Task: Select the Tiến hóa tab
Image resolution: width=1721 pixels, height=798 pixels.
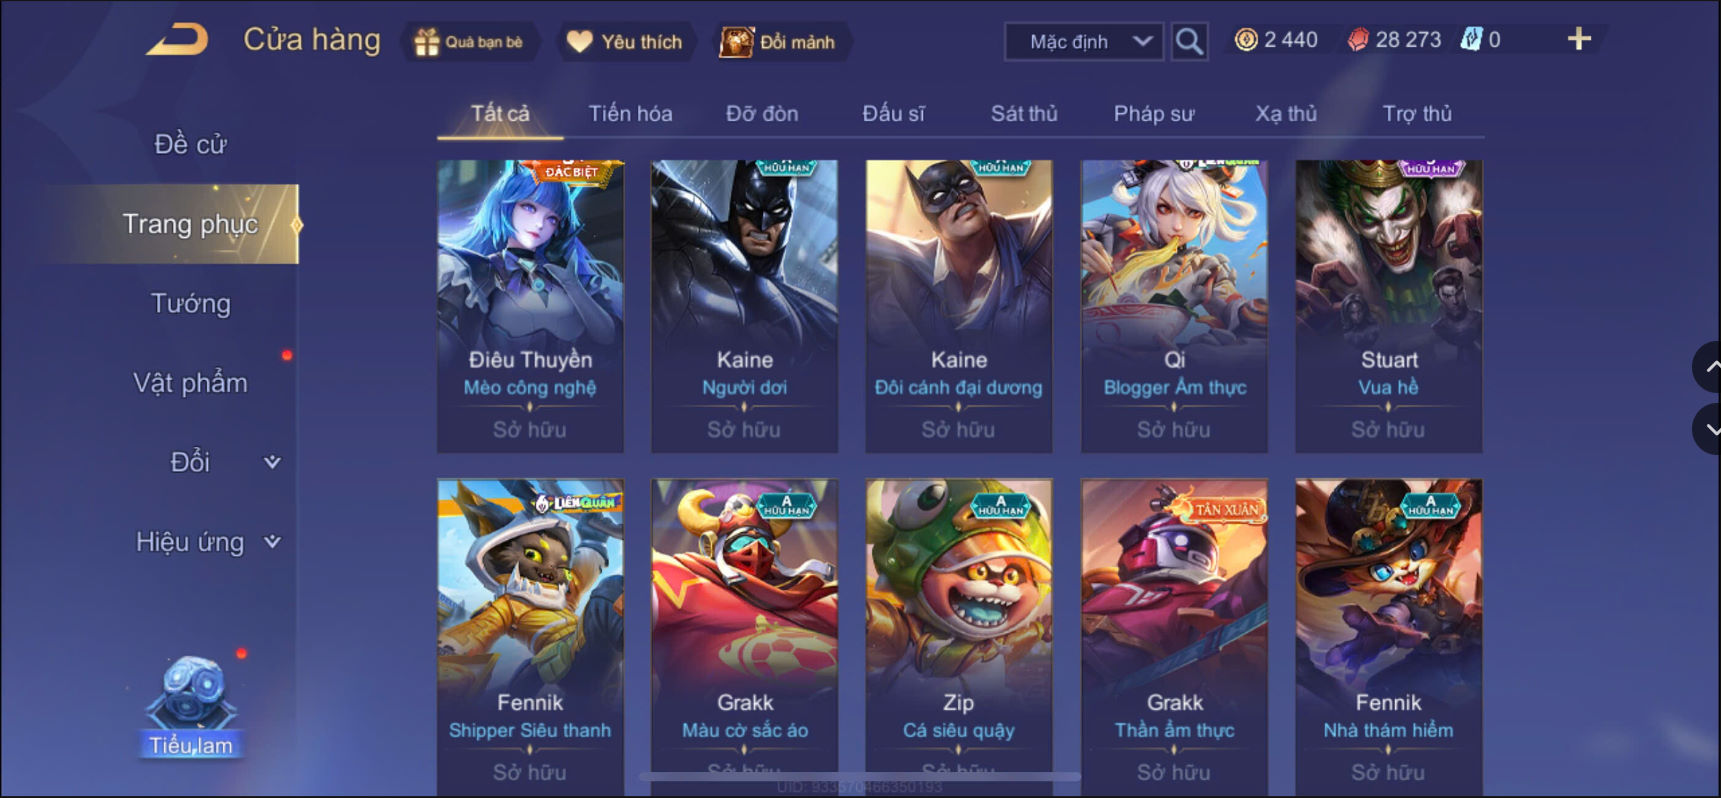Action: click(630, 114)
